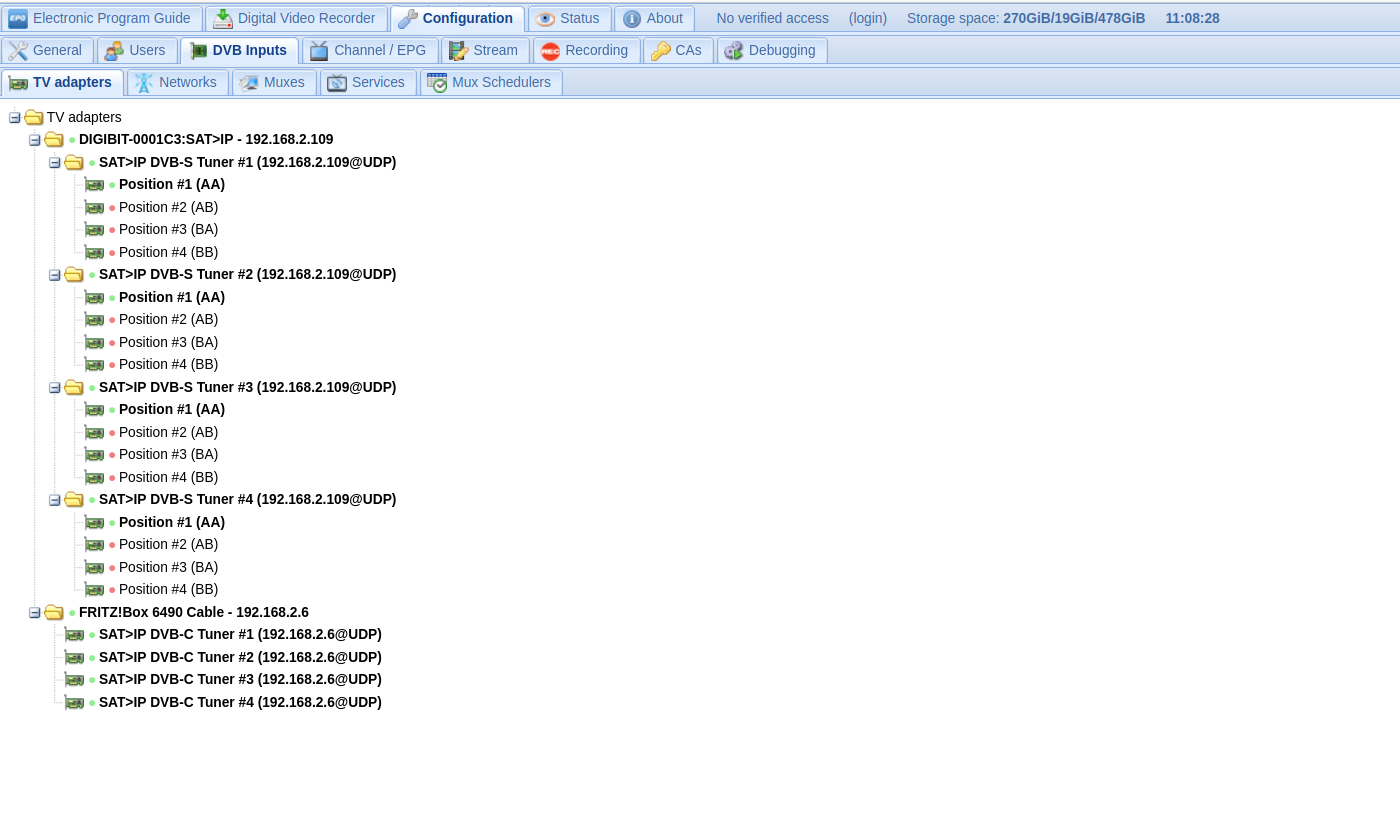The image size is (1400, 825).
Task: Click the Channel / EPG television icon
Action: 319,51
